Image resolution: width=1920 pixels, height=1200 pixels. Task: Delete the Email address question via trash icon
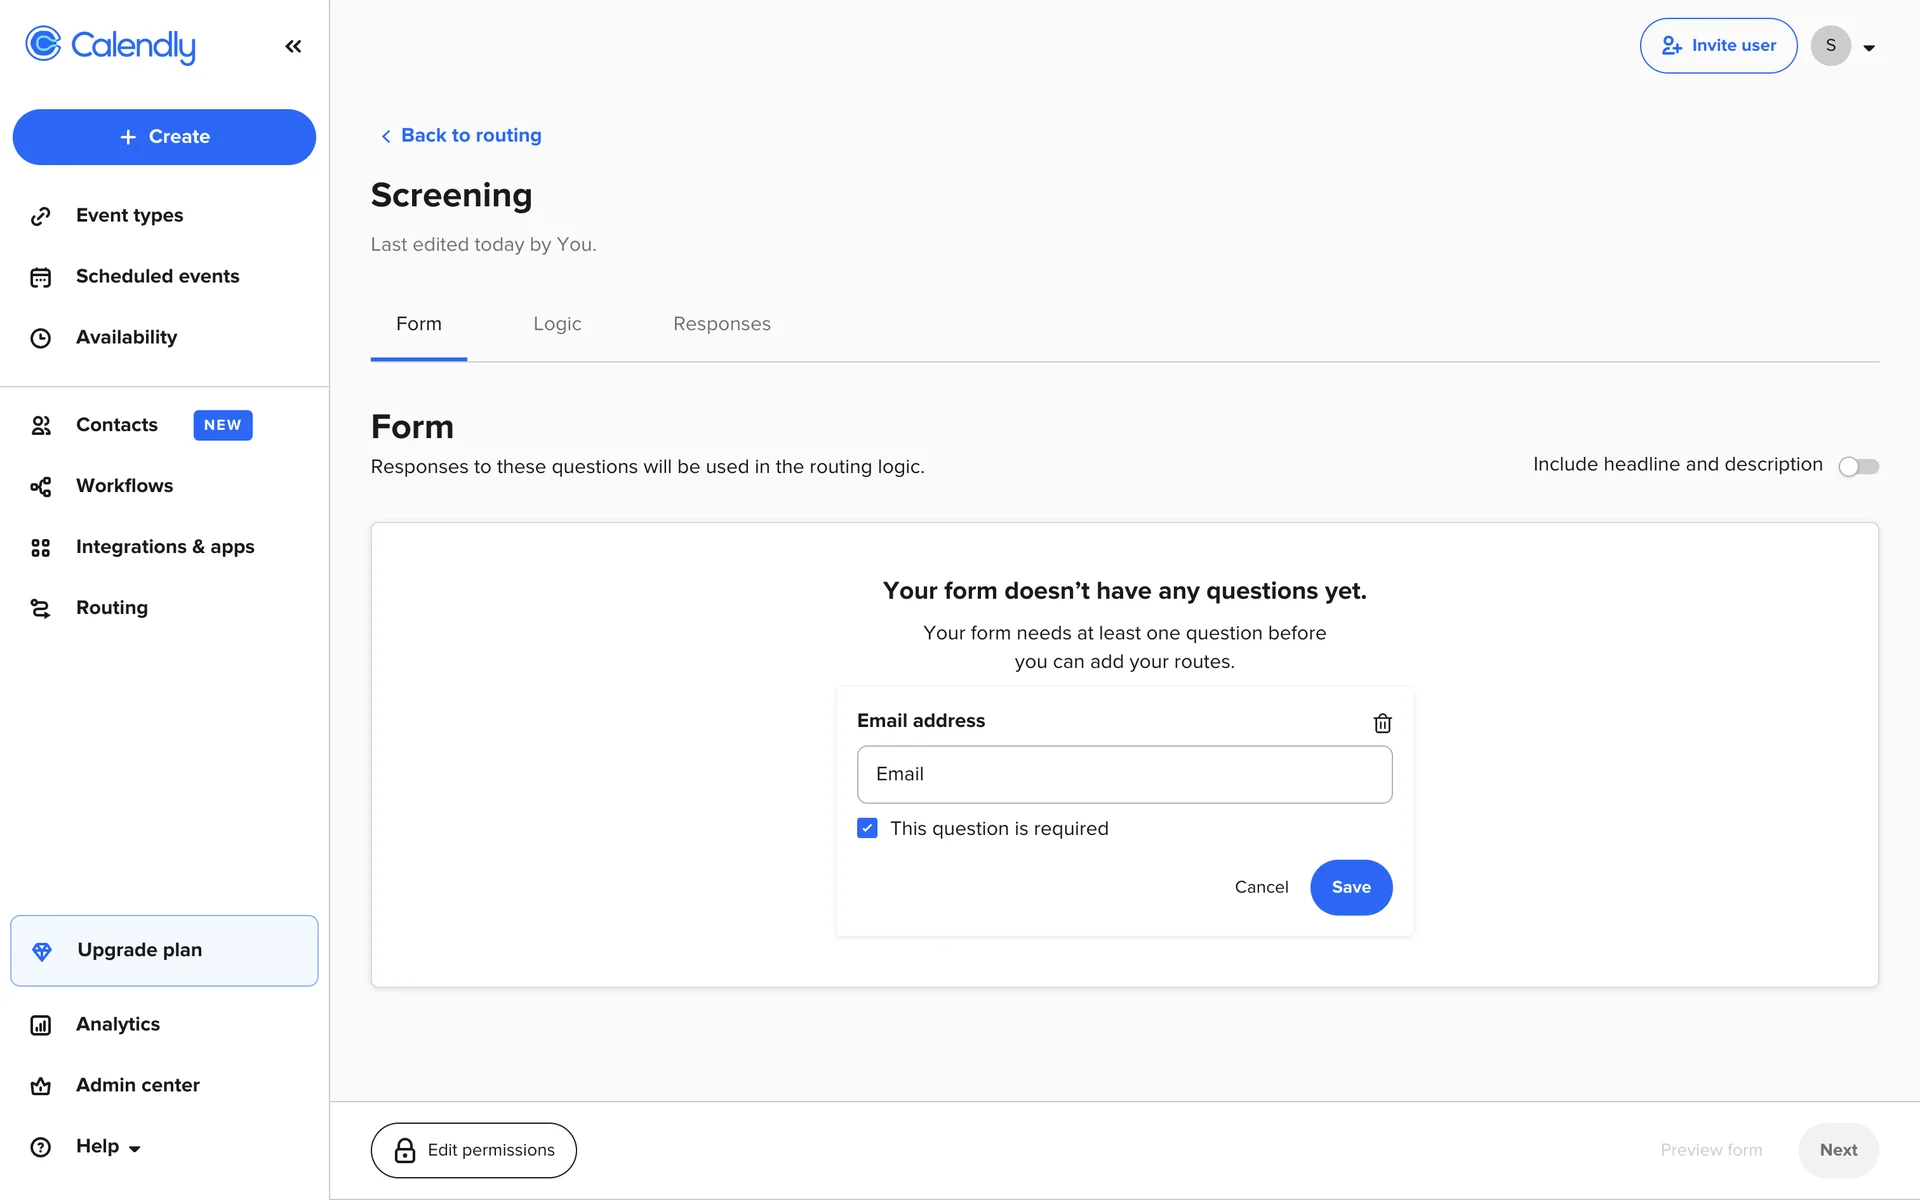pyautogui.click(x=1382, y=723)
